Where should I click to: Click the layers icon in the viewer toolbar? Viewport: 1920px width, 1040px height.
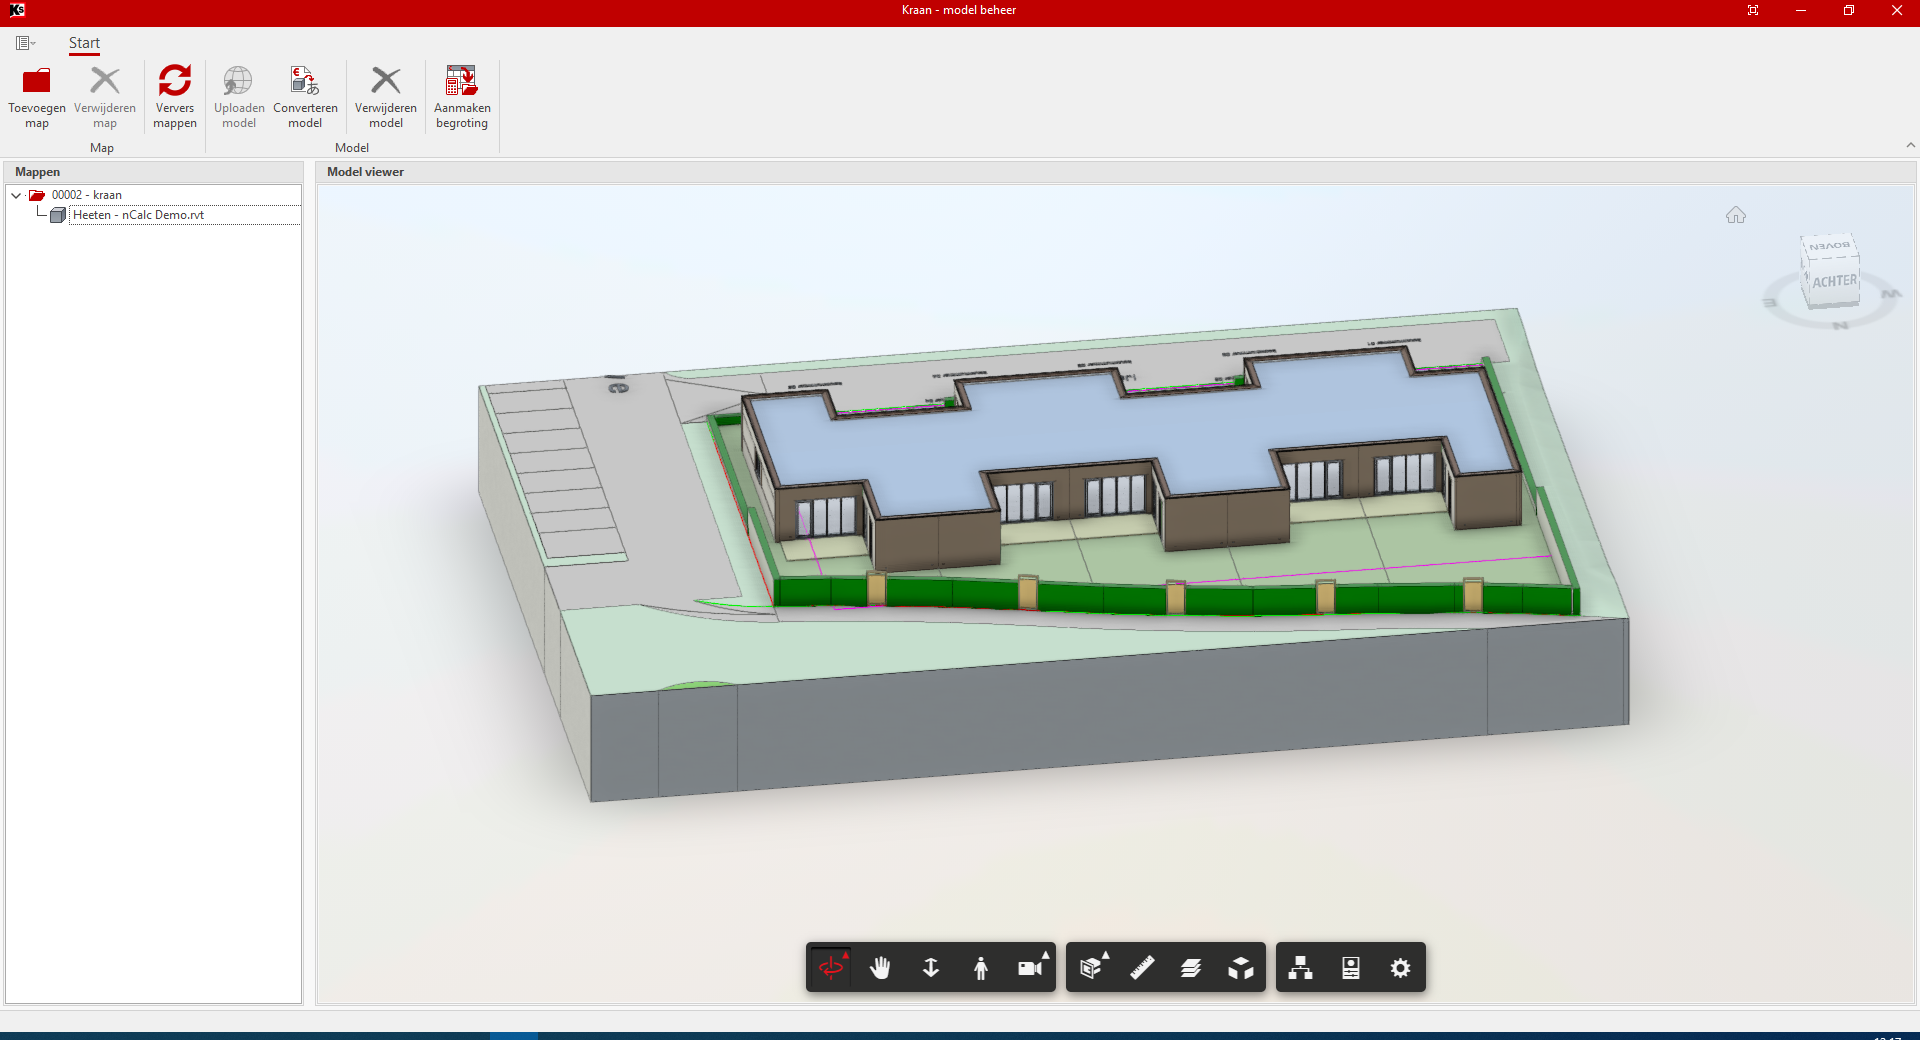tap(1190, 968)
